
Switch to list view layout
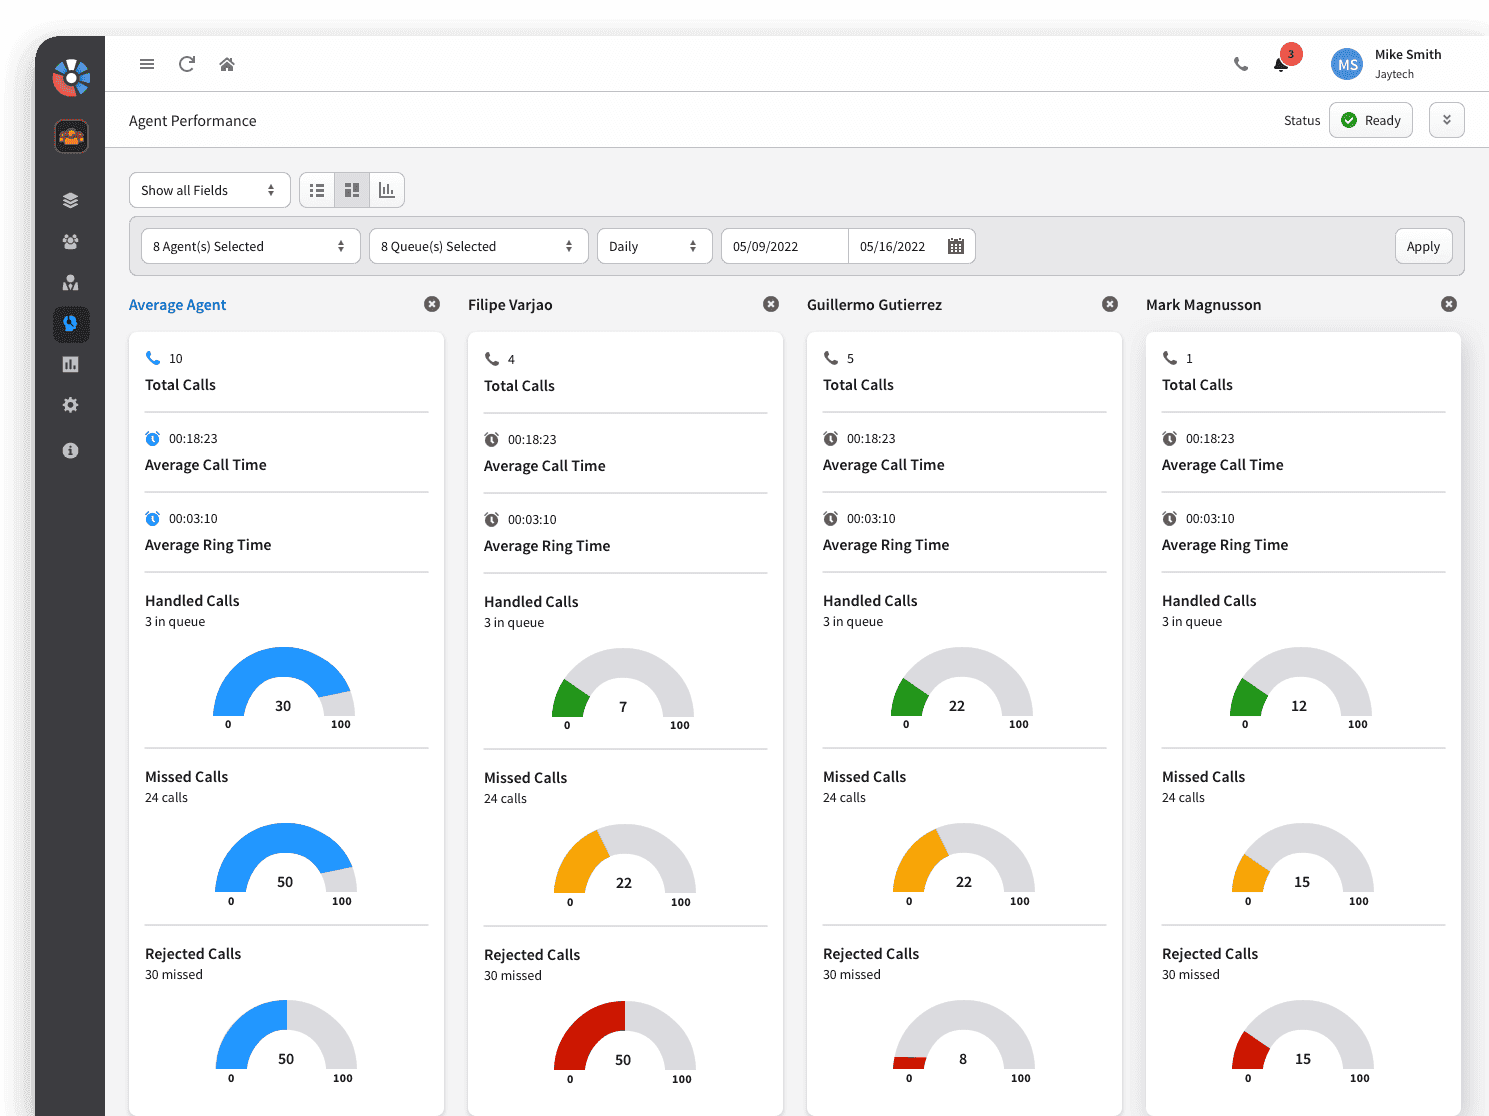click(x=317, y=190)
